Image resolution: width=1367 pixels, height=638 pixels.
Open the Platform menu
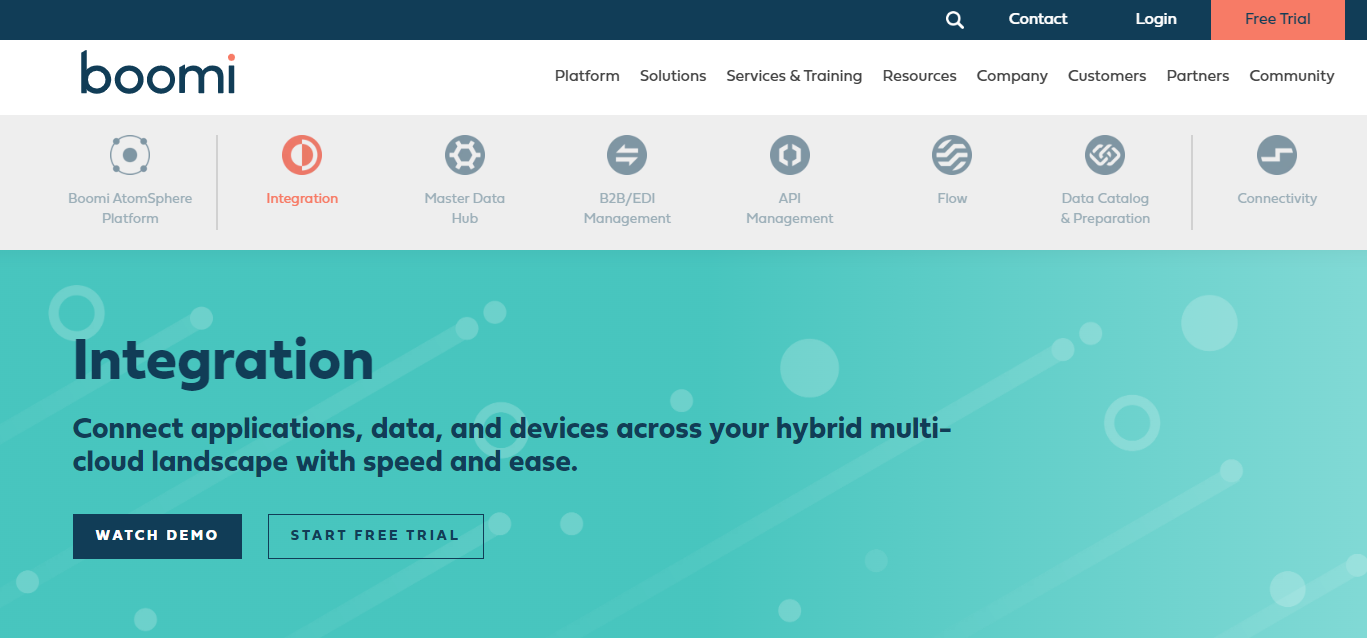tap(587, 76)
